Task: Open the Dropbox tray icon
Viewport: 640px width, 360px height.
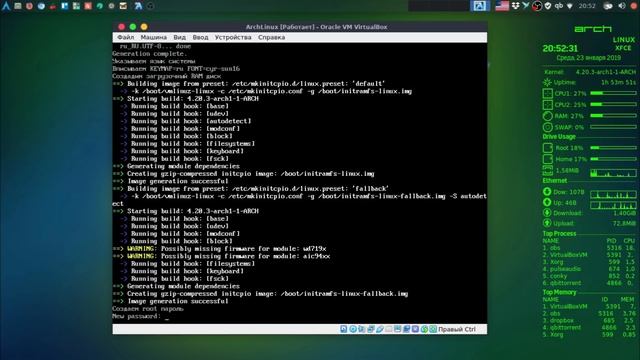Action: pyautogui.click(x=515, y=6)
